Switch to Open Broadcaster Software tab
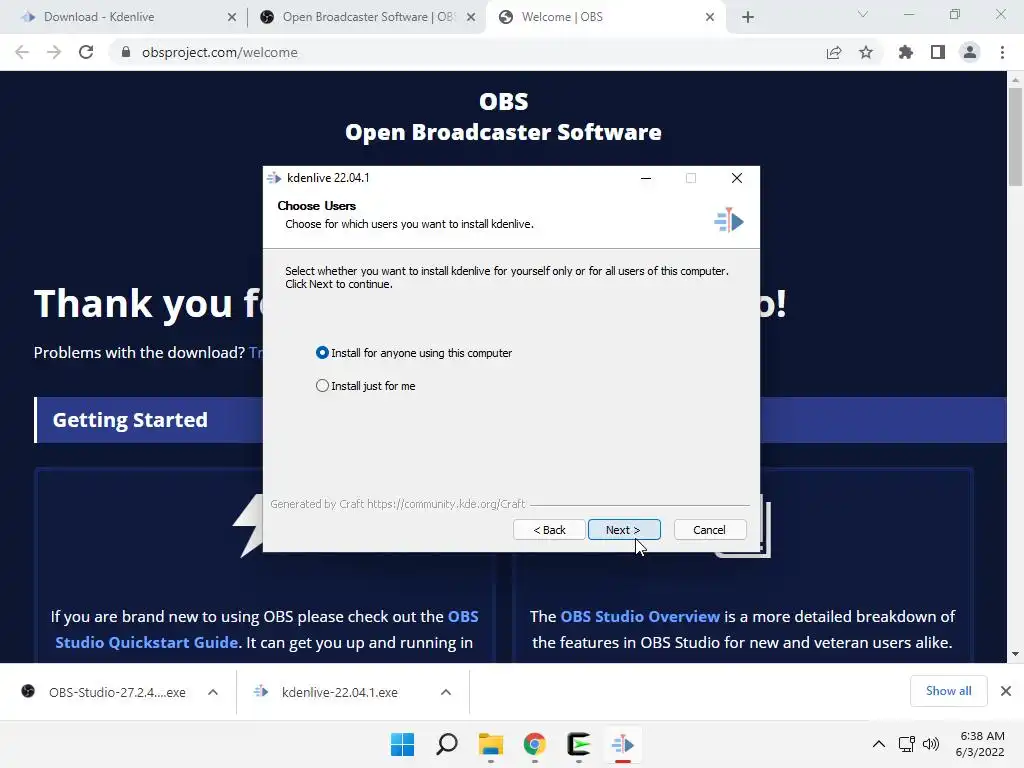This screenshot has width=1024, height=768. (368, 17)
